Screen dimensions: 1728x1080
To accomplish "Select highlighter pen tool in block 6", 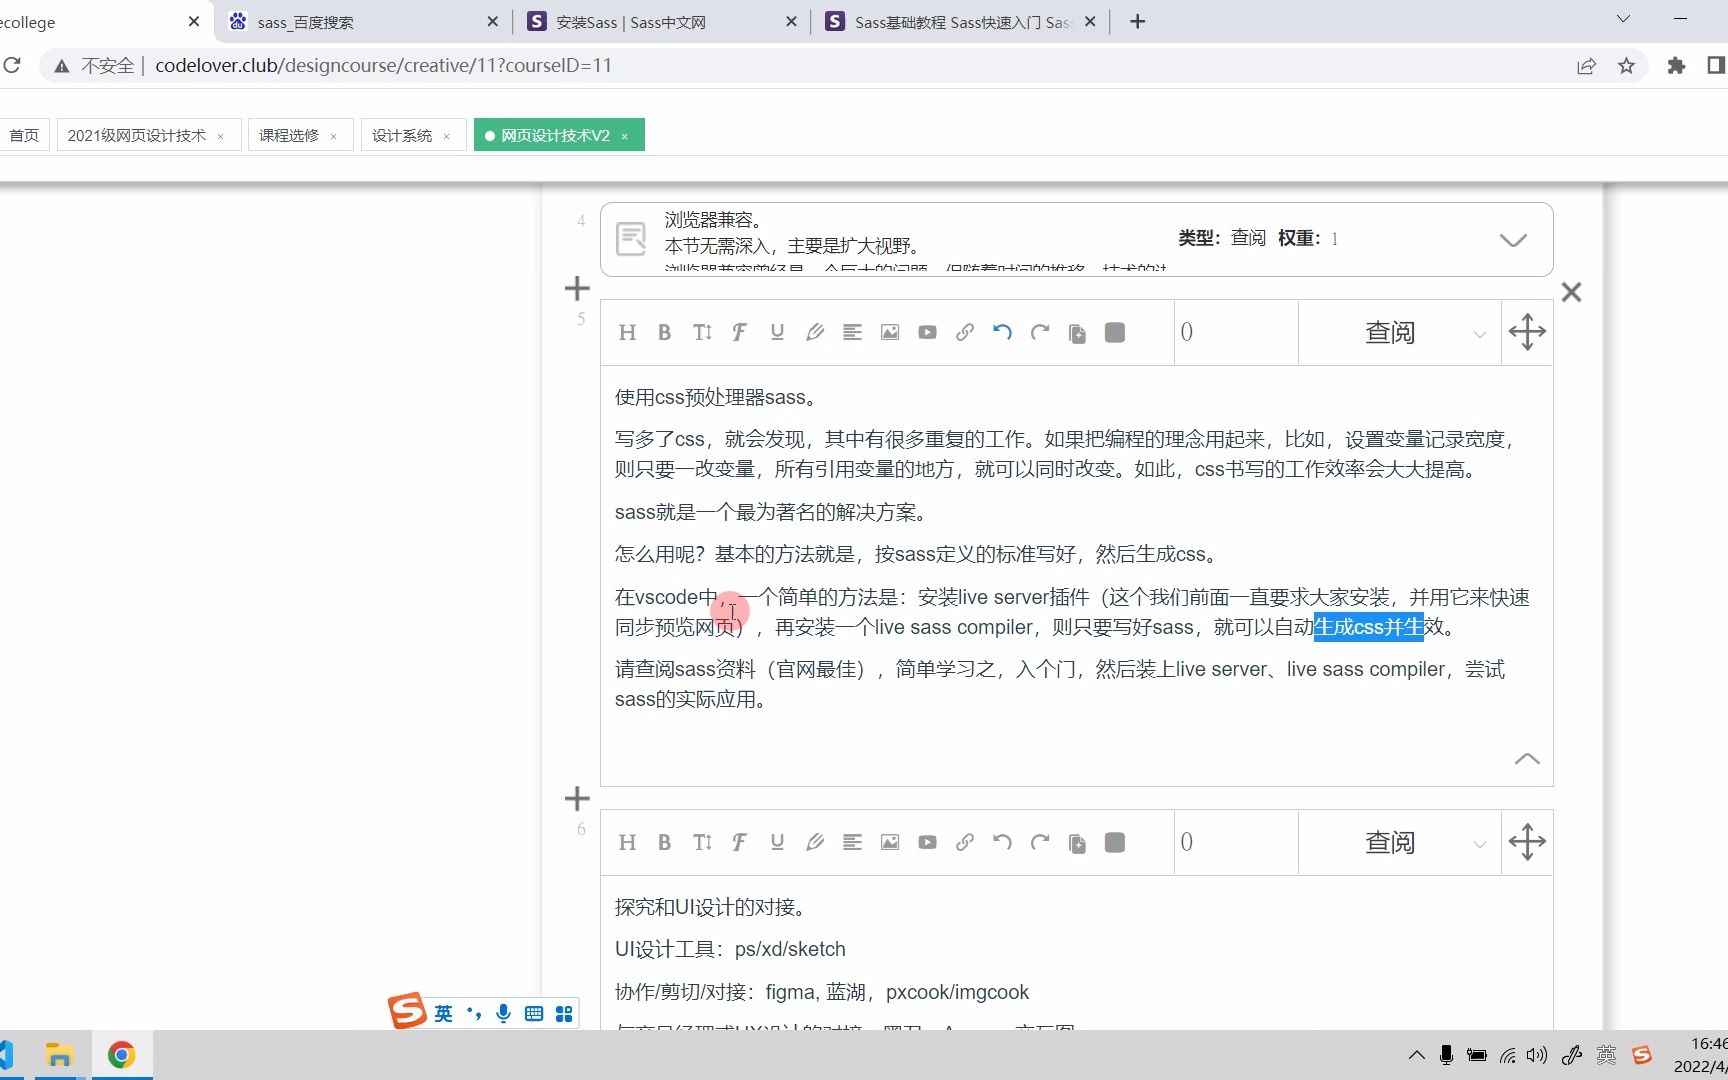I will pos(815,843).
